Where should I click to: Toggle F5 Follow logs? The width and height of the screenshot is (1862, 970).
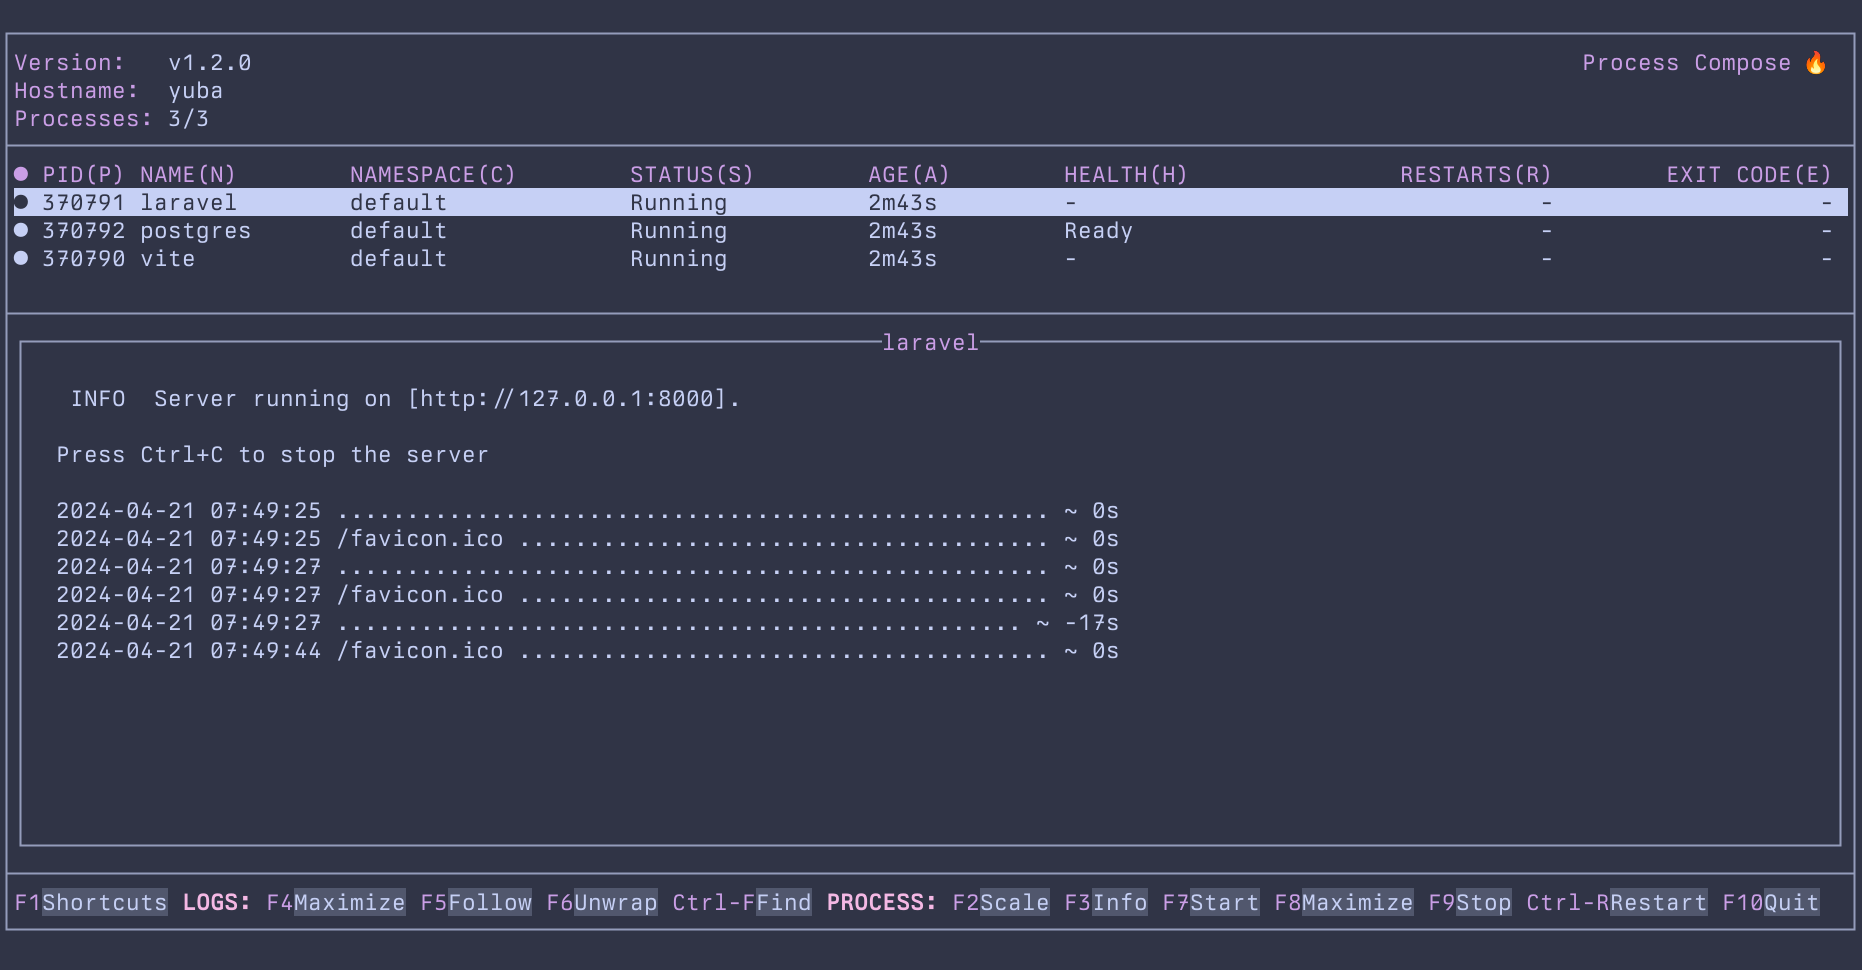(476, 903)
